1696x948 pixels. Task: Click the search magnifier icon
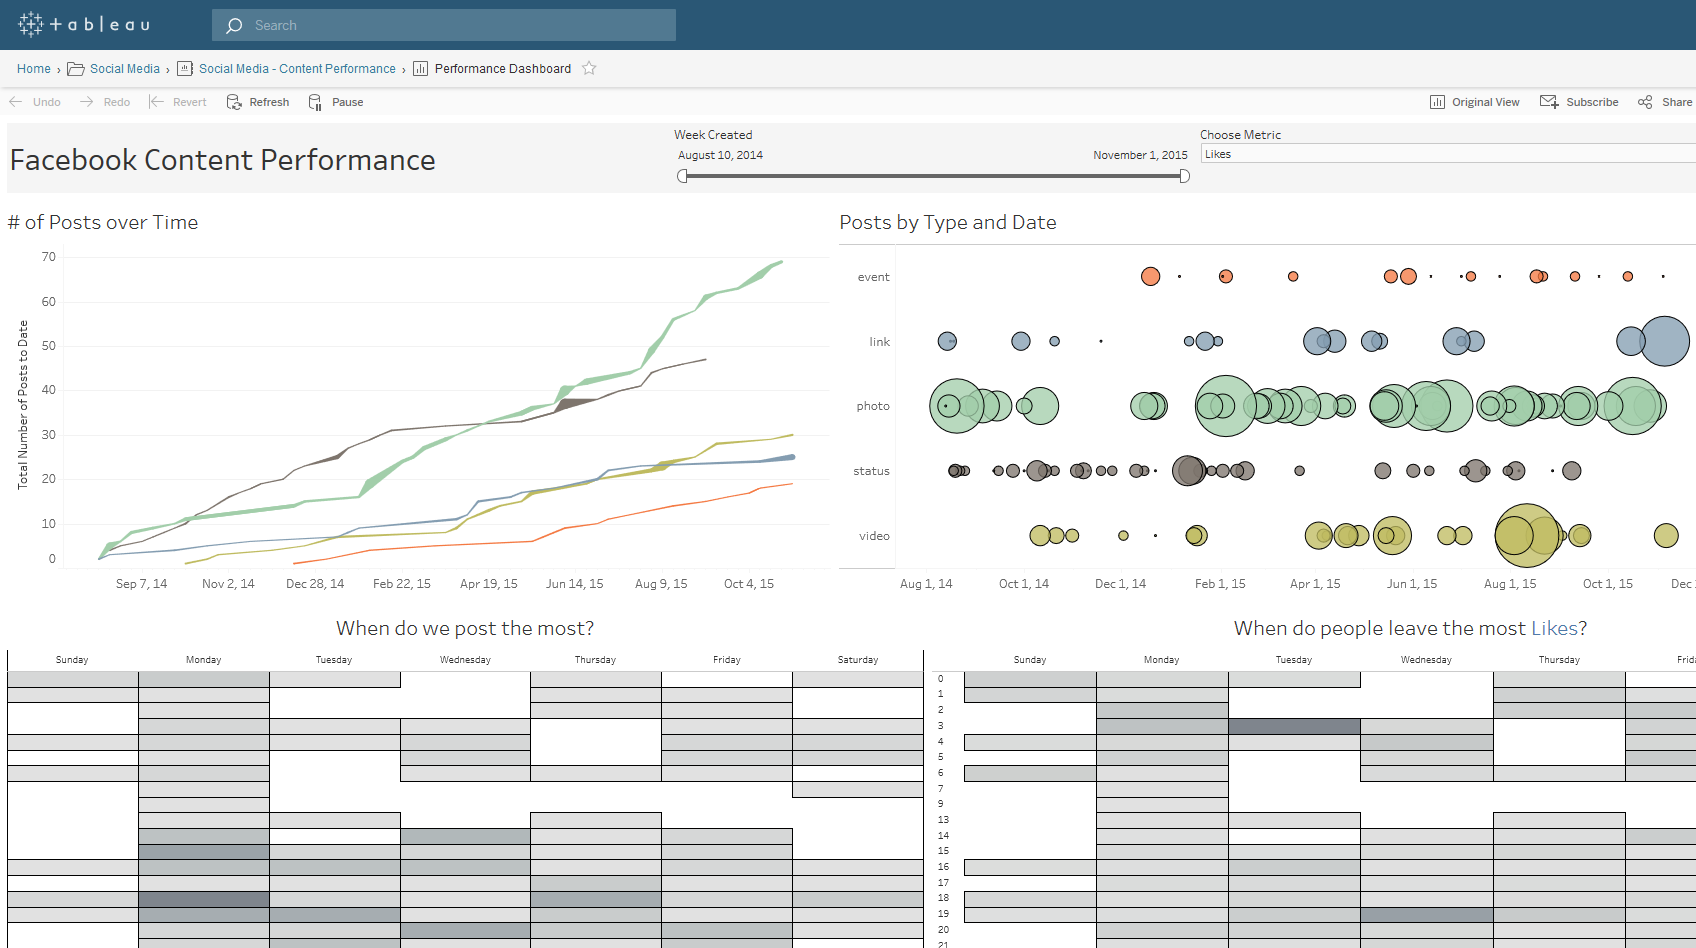click(234, 26)
